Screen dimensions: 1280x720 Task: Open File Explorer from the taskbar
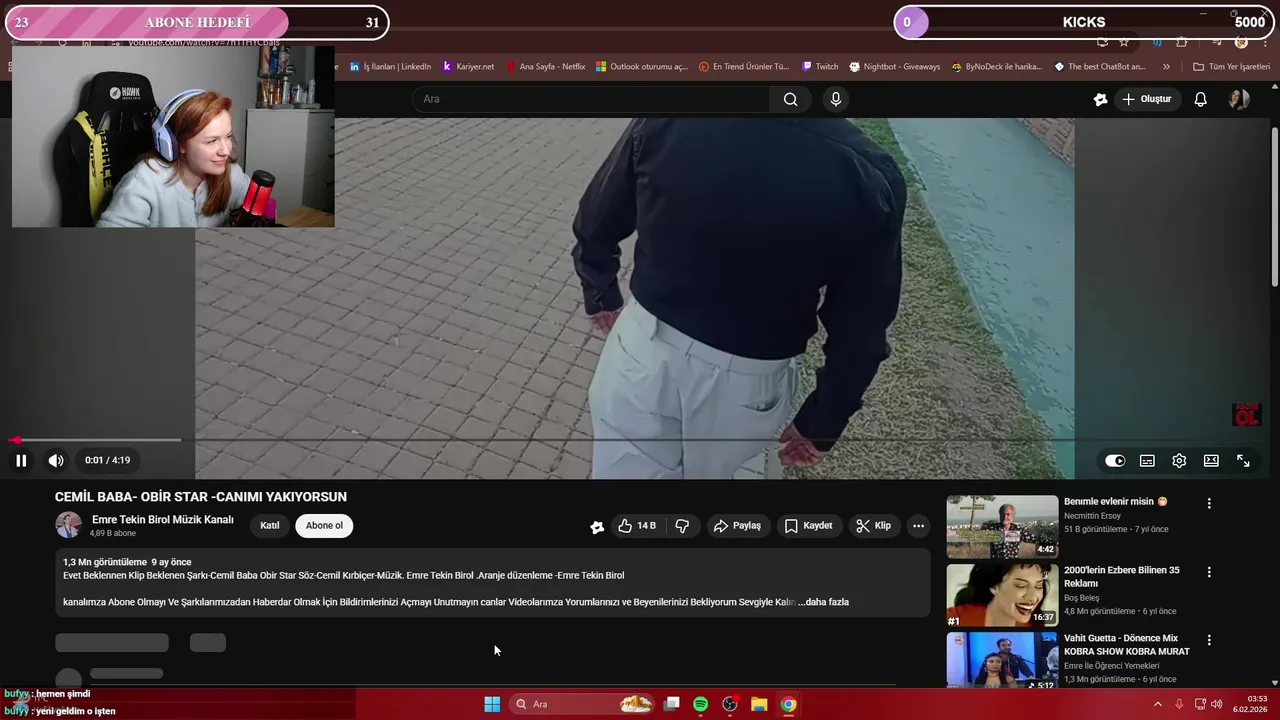[x=759, y=704]
